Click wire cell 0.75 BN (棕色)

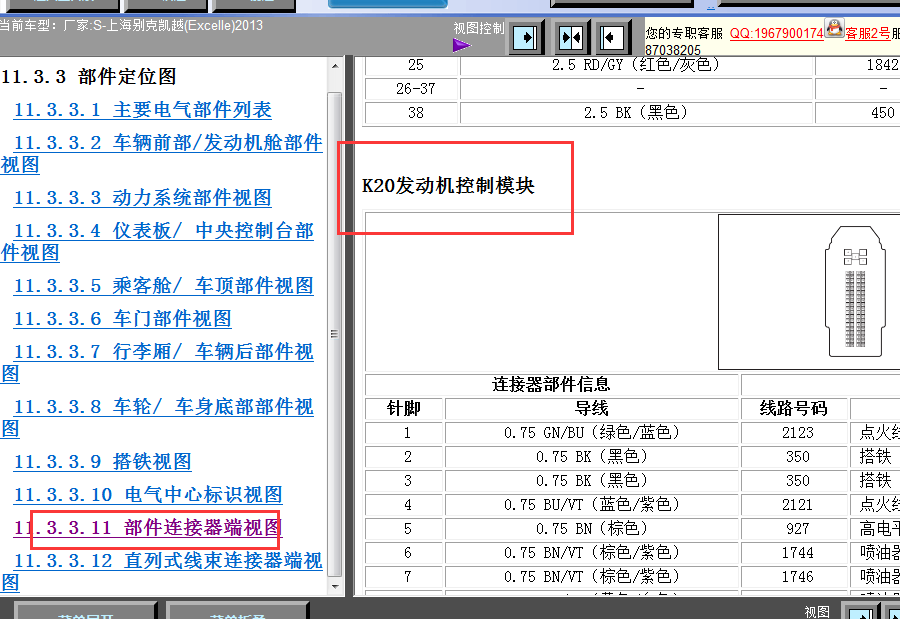pyautogui.click(x=591, y=529)
